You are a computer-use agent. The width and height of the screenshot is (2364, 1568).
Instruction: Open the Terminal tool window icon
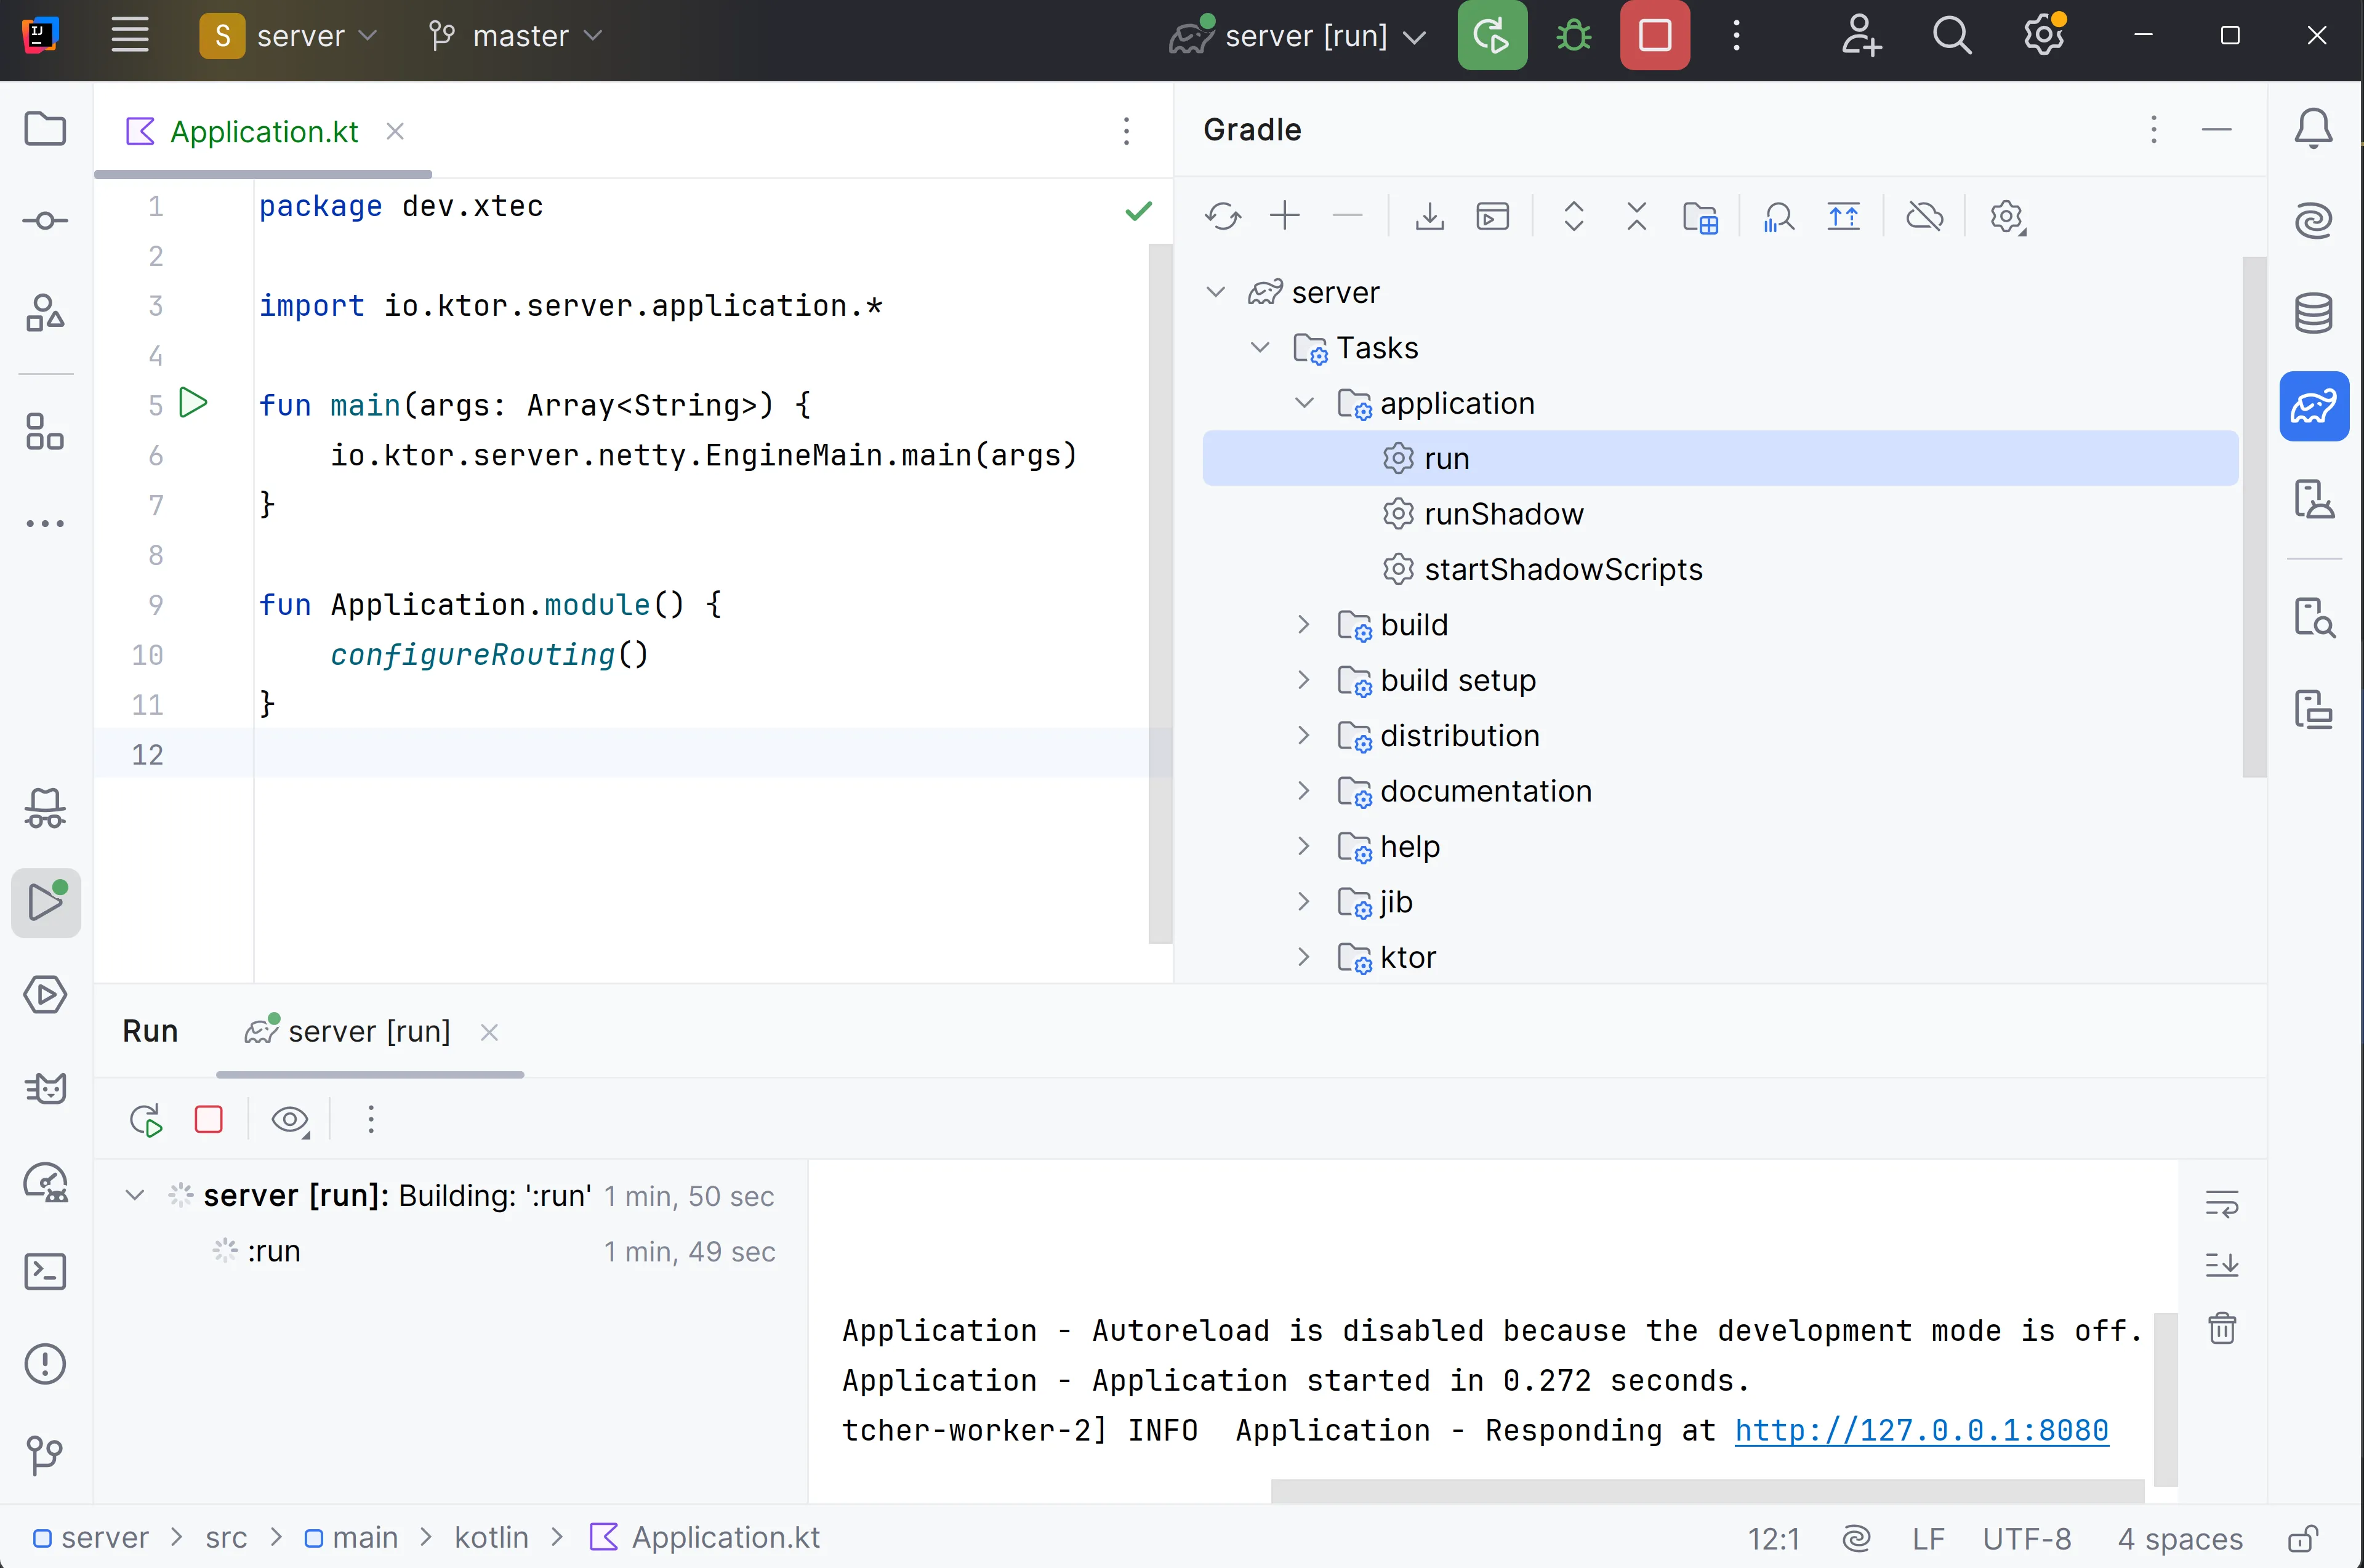click(x=45, y=1271)
